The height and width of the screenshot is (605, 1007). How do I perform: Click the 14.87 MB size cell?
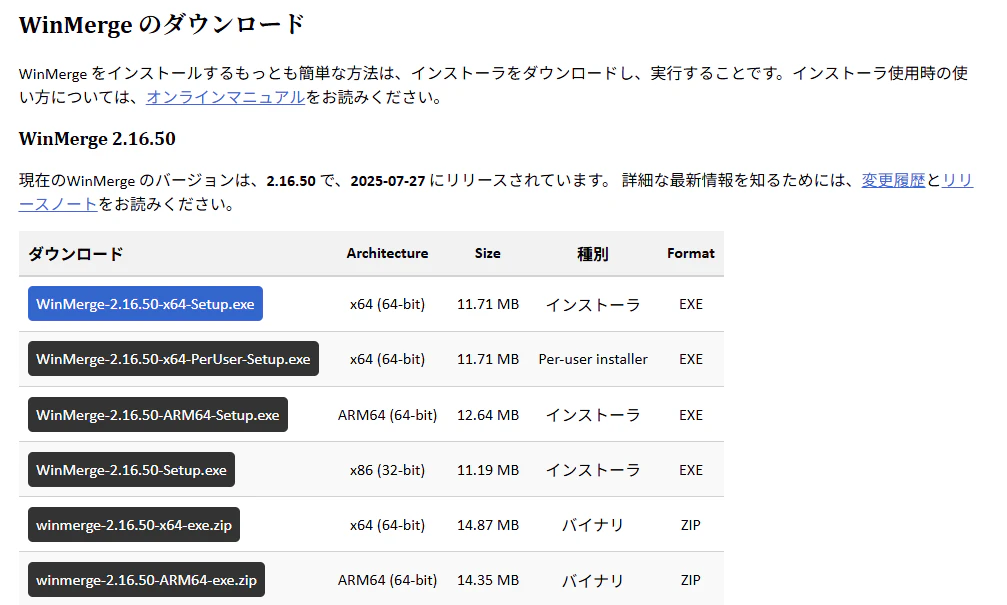click(487, 525)
